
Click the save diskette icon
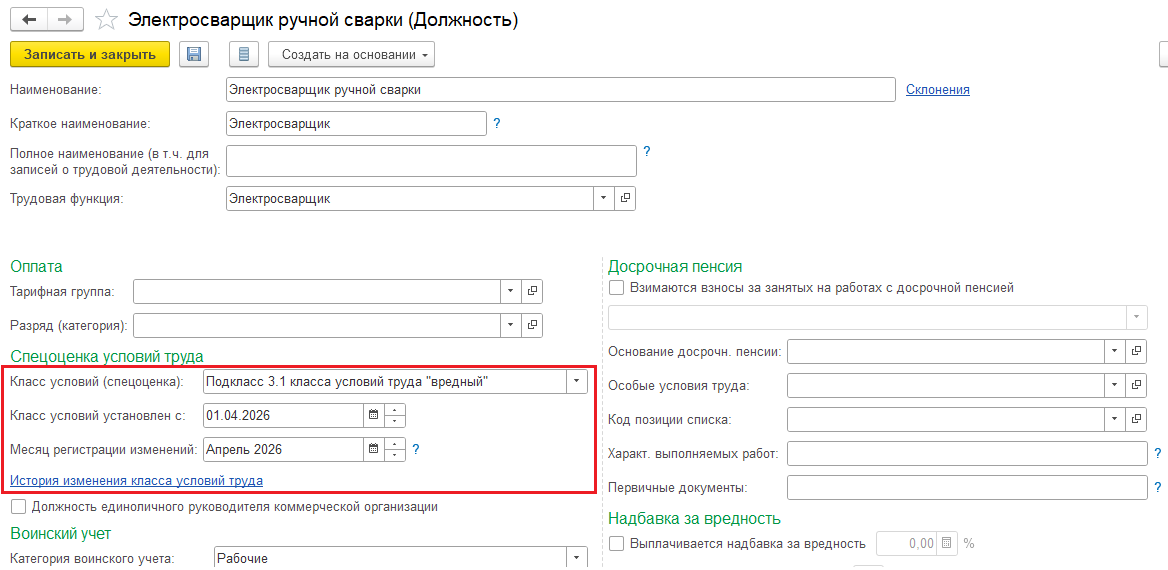pos(194,54)
